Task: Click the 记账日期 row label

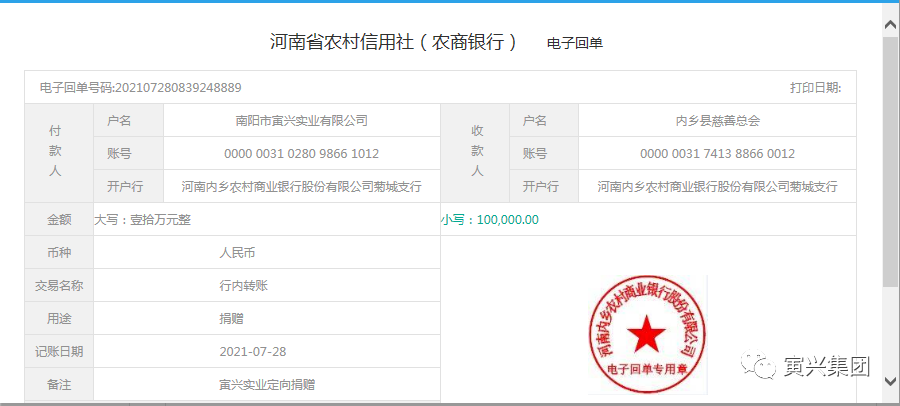Action: (59, 351)
